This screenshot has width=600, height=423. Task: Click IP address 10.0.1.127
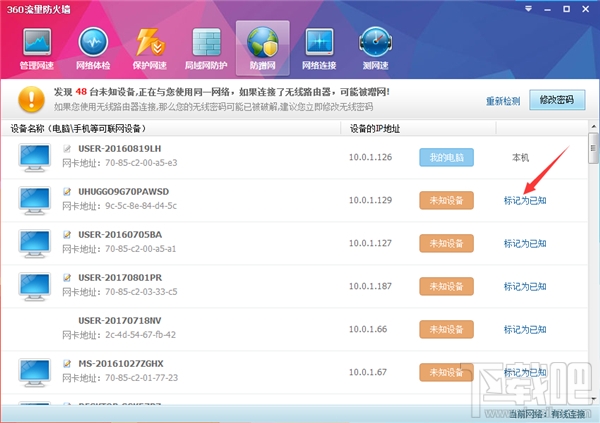[370, 243]
